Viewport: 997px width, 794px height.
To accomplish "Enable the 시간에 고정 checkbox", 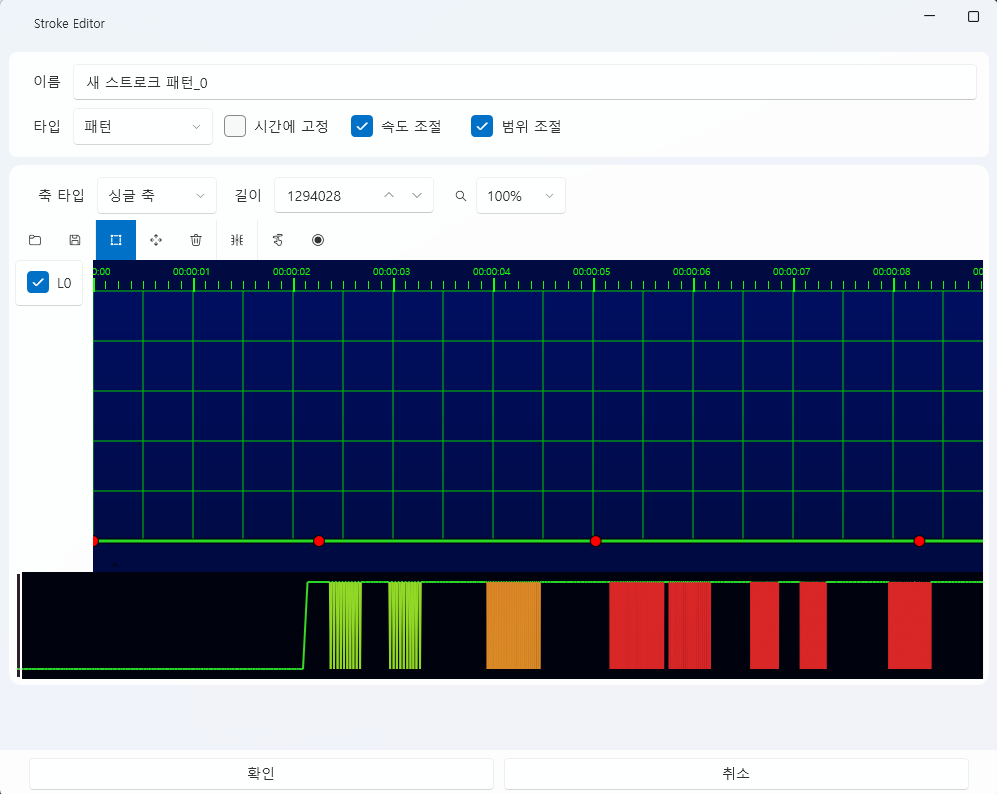I will (x=235, y=126).
